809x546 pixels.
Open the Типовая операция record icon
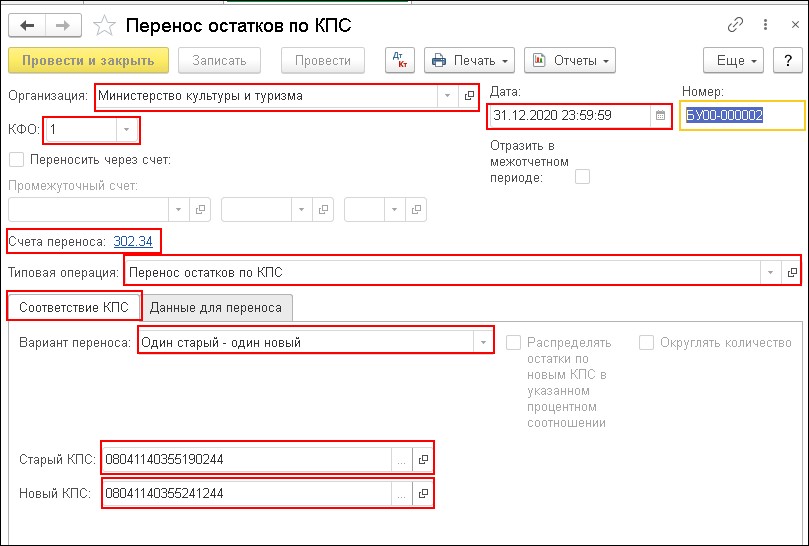[792, 272]
